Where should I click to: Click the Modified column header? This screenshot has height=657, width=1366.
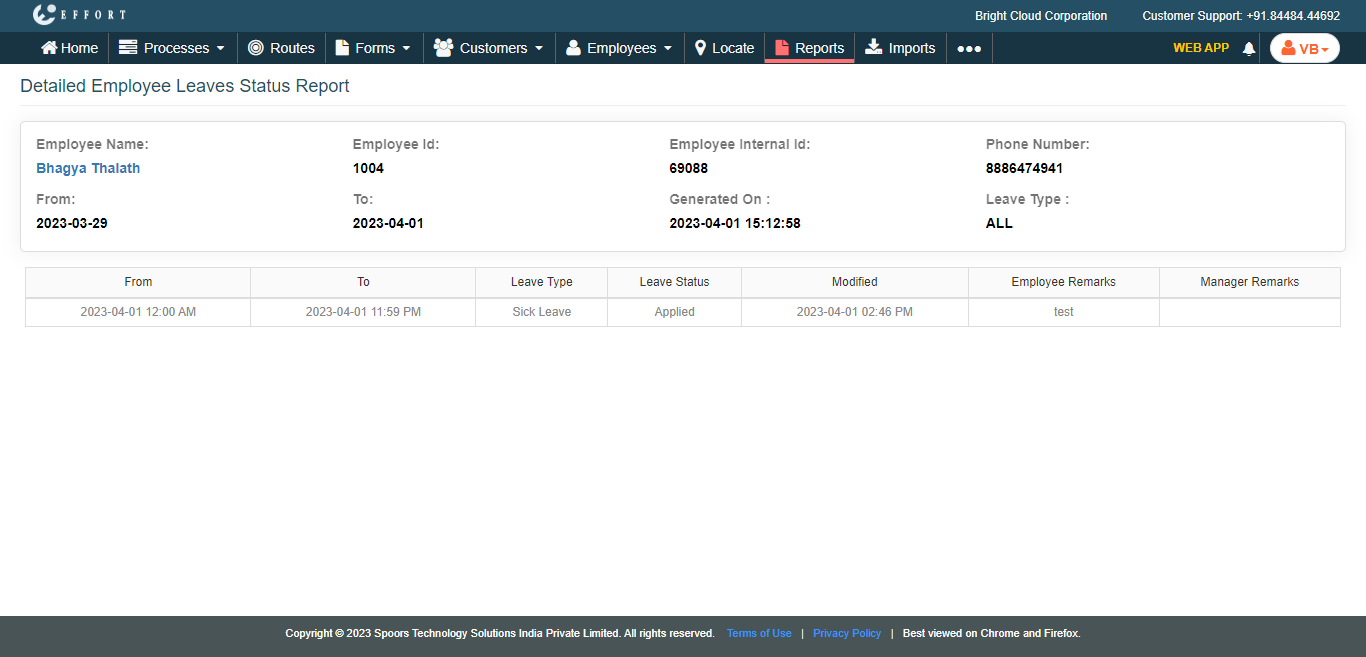[x=854, y=282]
